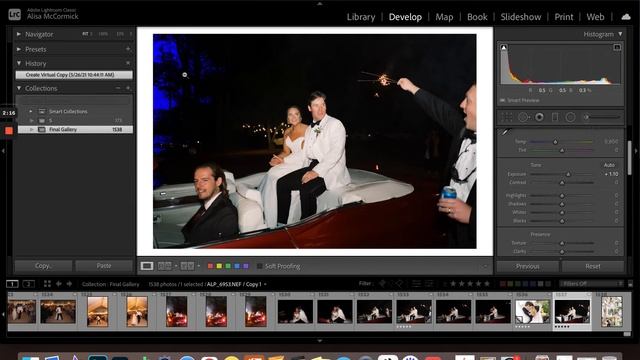
Task: Open the Filters Off preset dropdown
Action: [591, 284]
